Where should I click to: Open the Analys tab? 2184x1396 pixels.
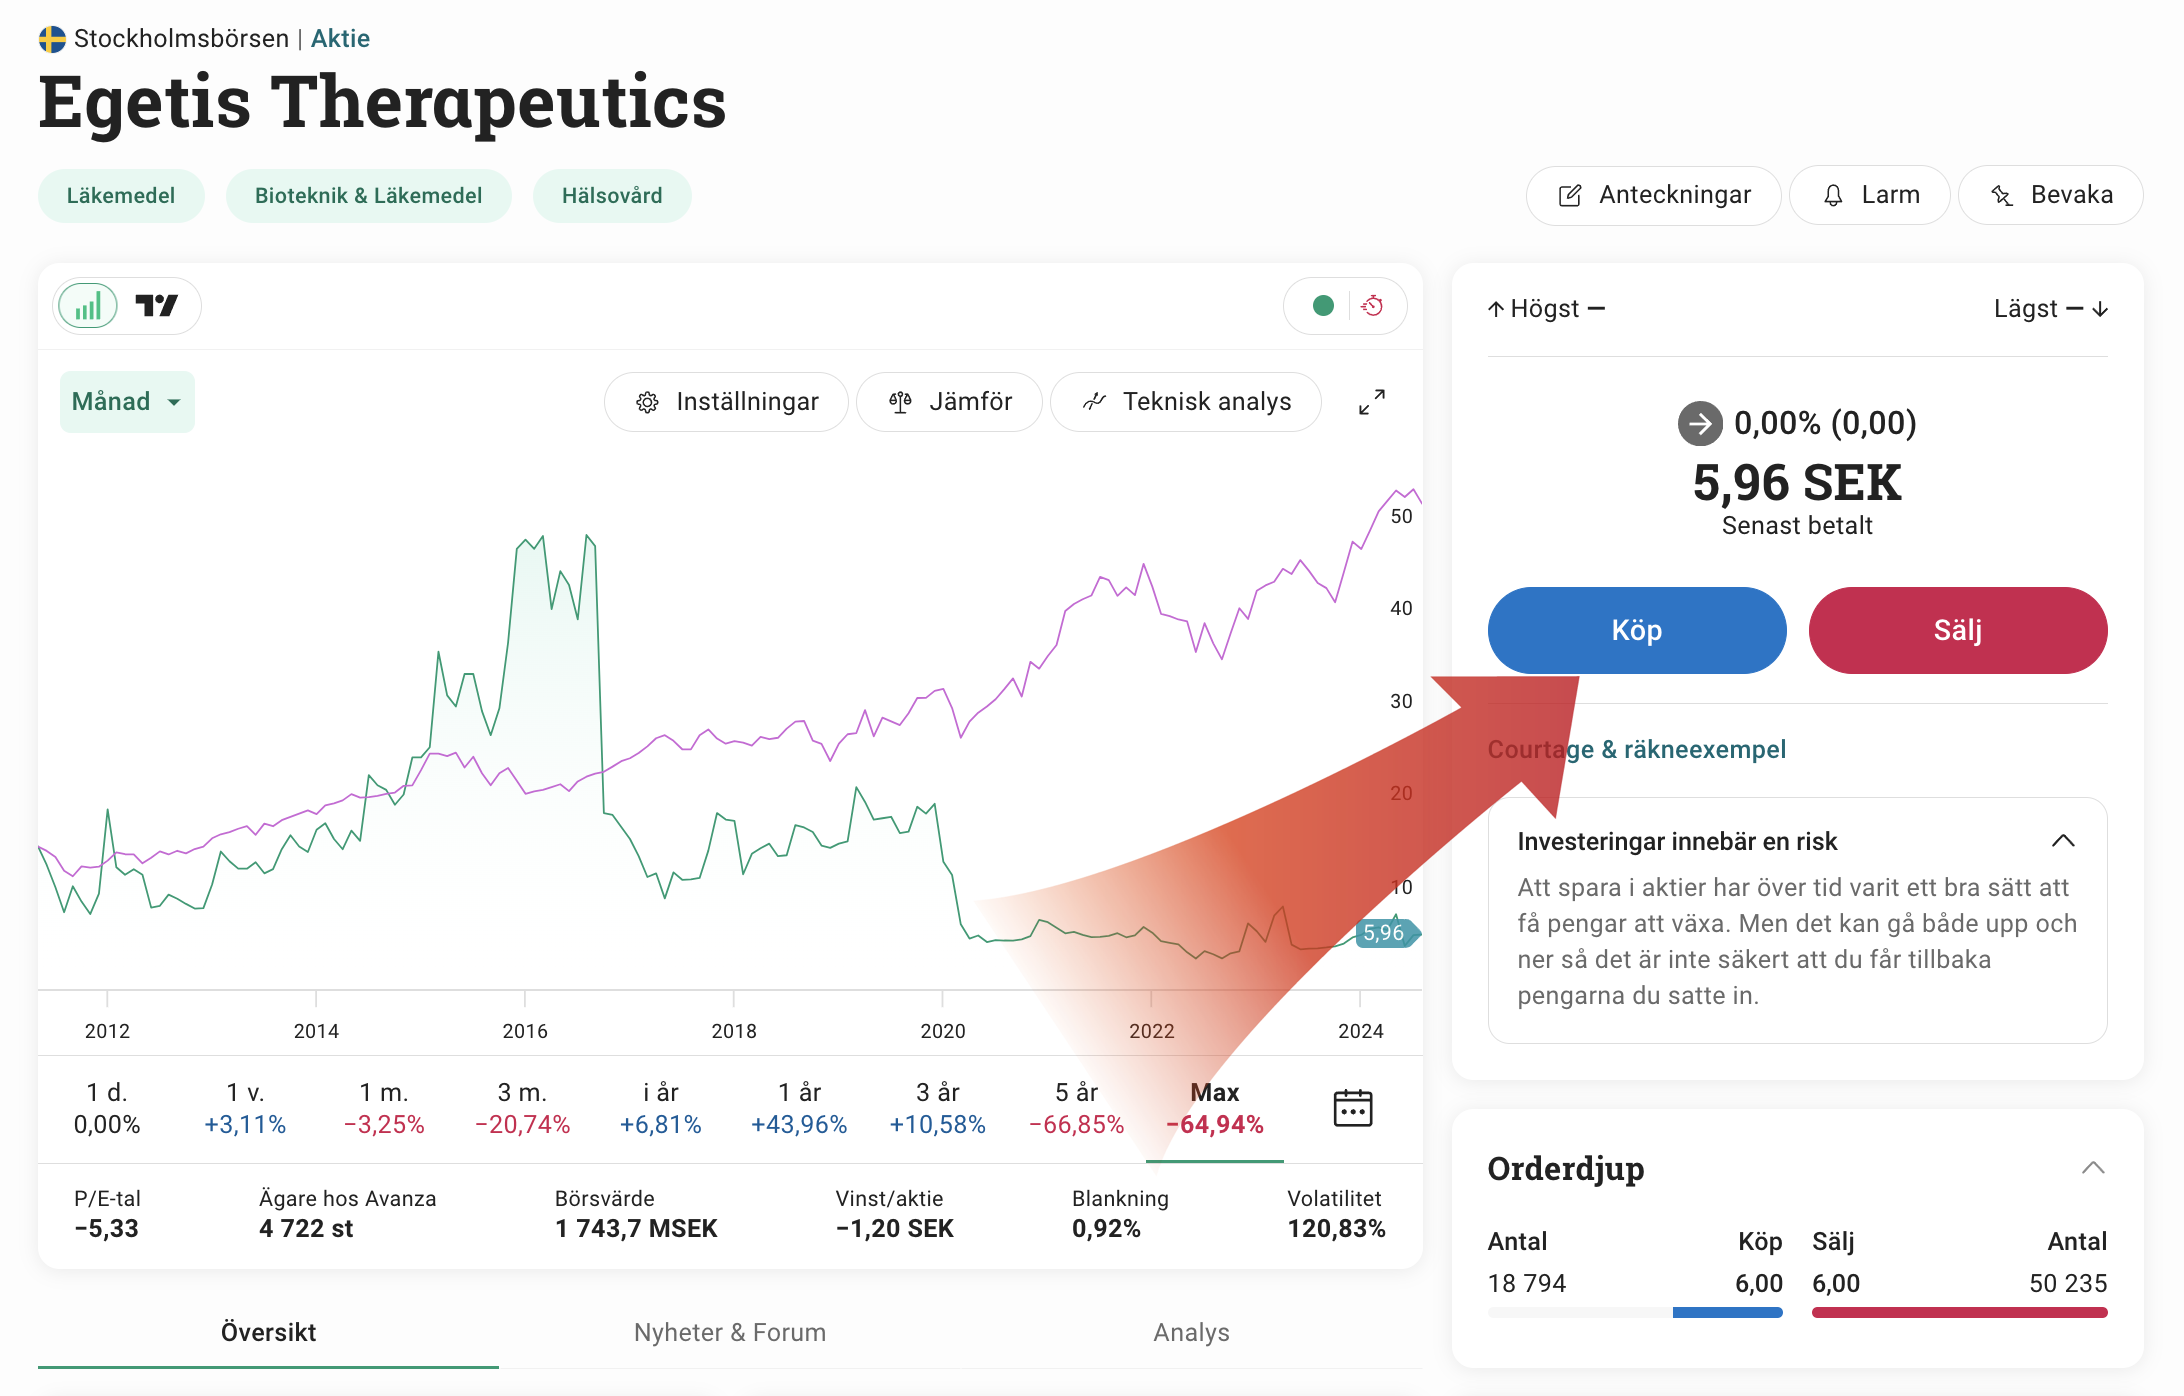[x=1191, y=1332]
